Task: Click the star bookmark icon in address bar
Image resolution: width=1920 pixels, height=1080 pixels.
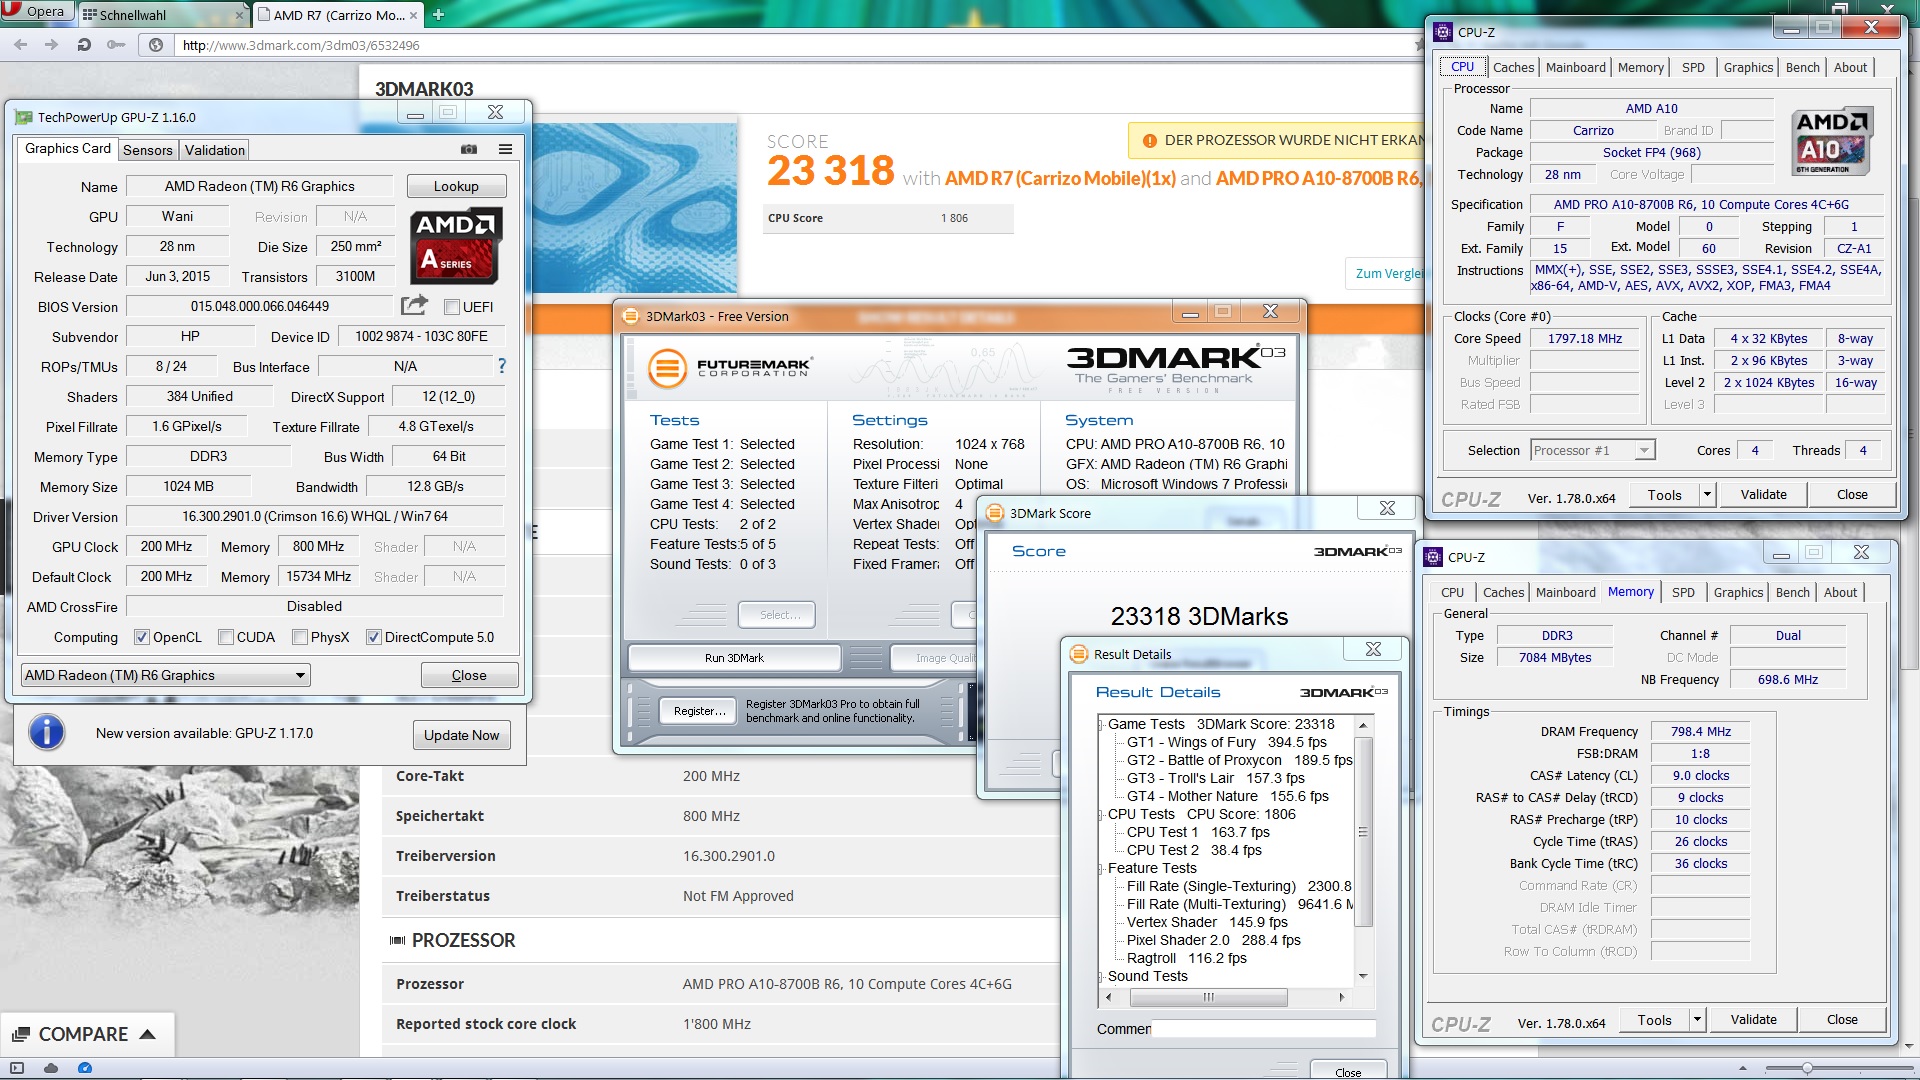Action: [x=1419, y=45]
